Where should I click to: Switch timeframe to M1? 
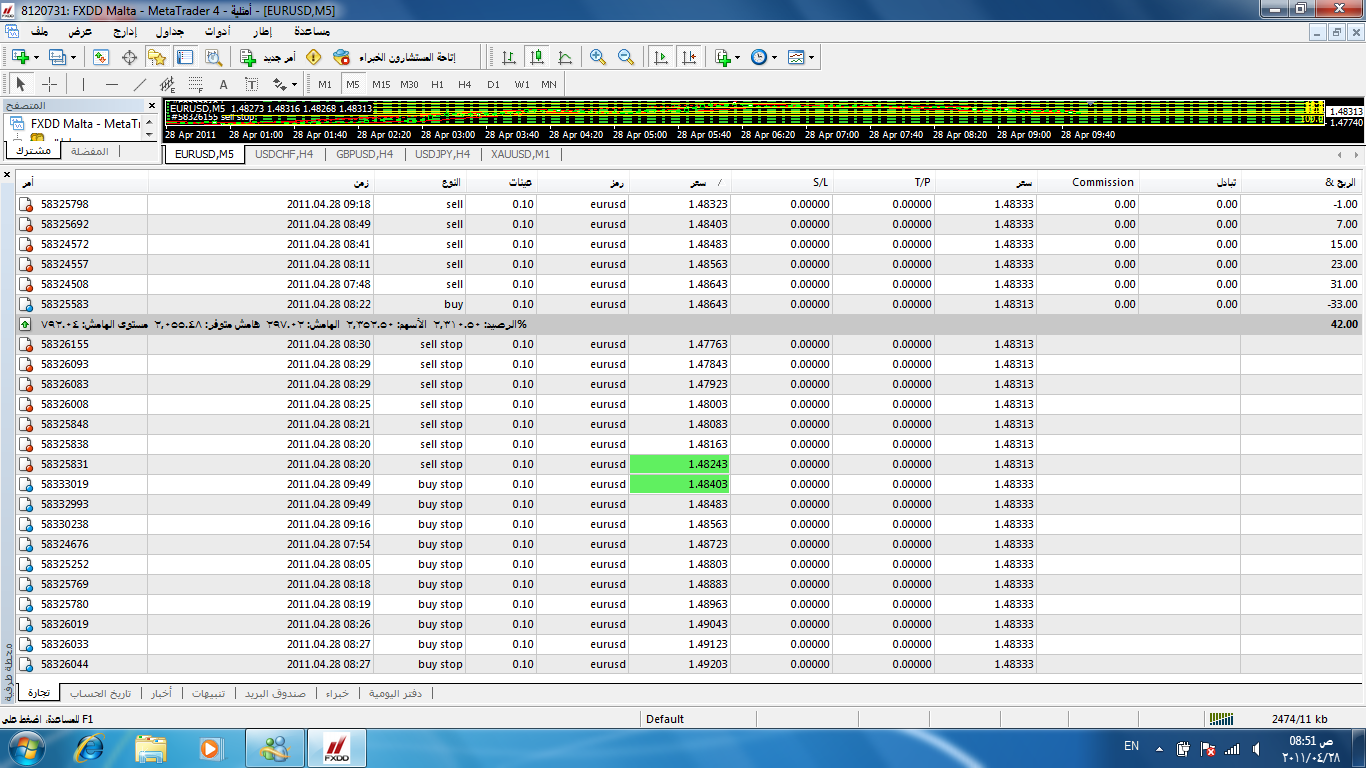[325, 84]
